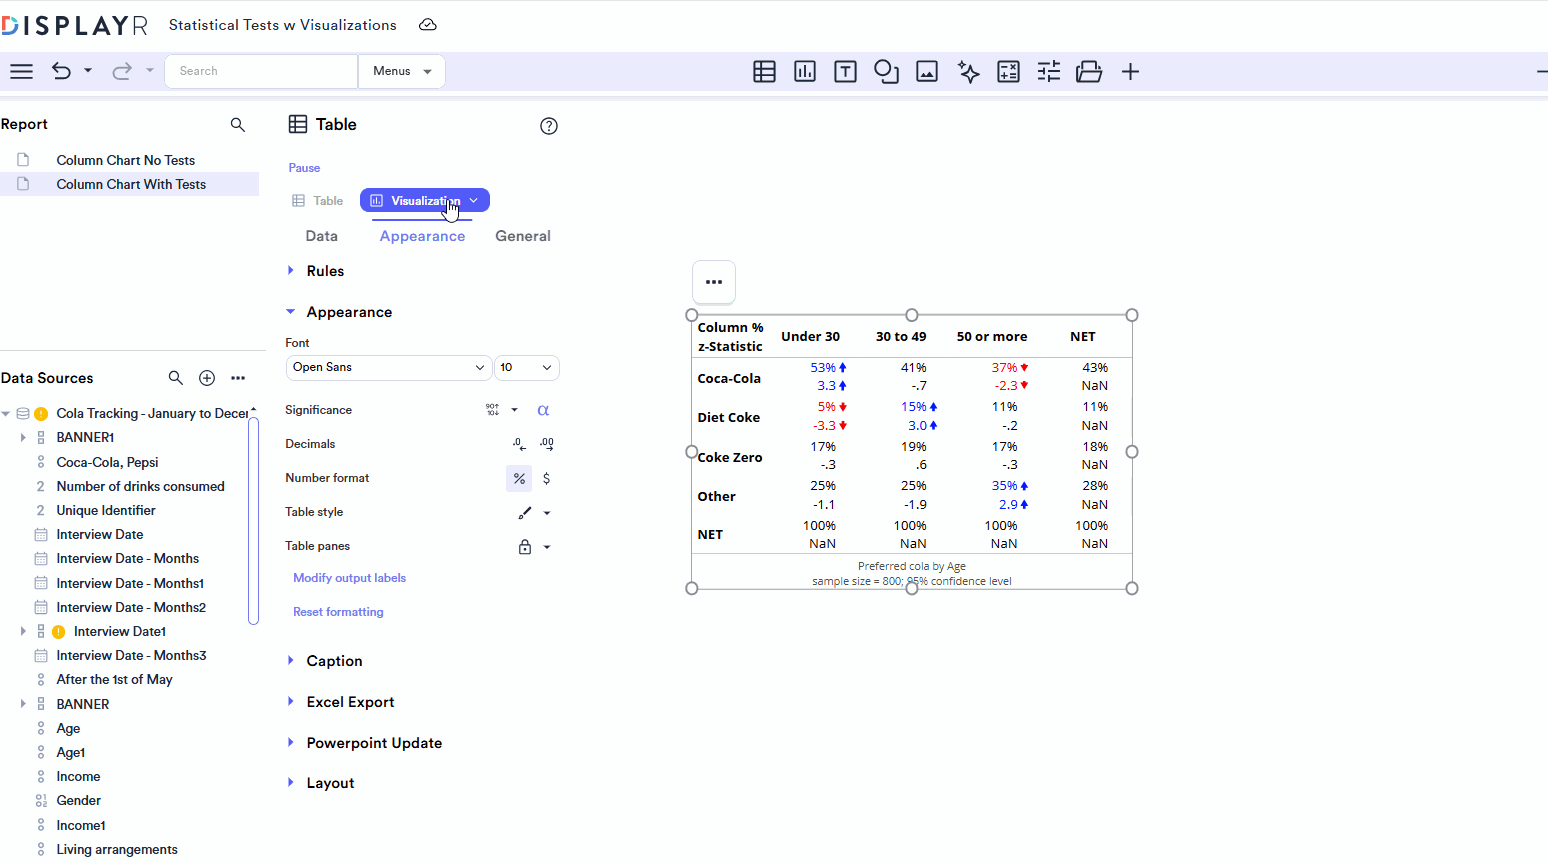Image resolution: width=1548 pixels, height=864 pixels.
Task: Insert a chart visualization from the toolbar
Action: coord(805,71)
